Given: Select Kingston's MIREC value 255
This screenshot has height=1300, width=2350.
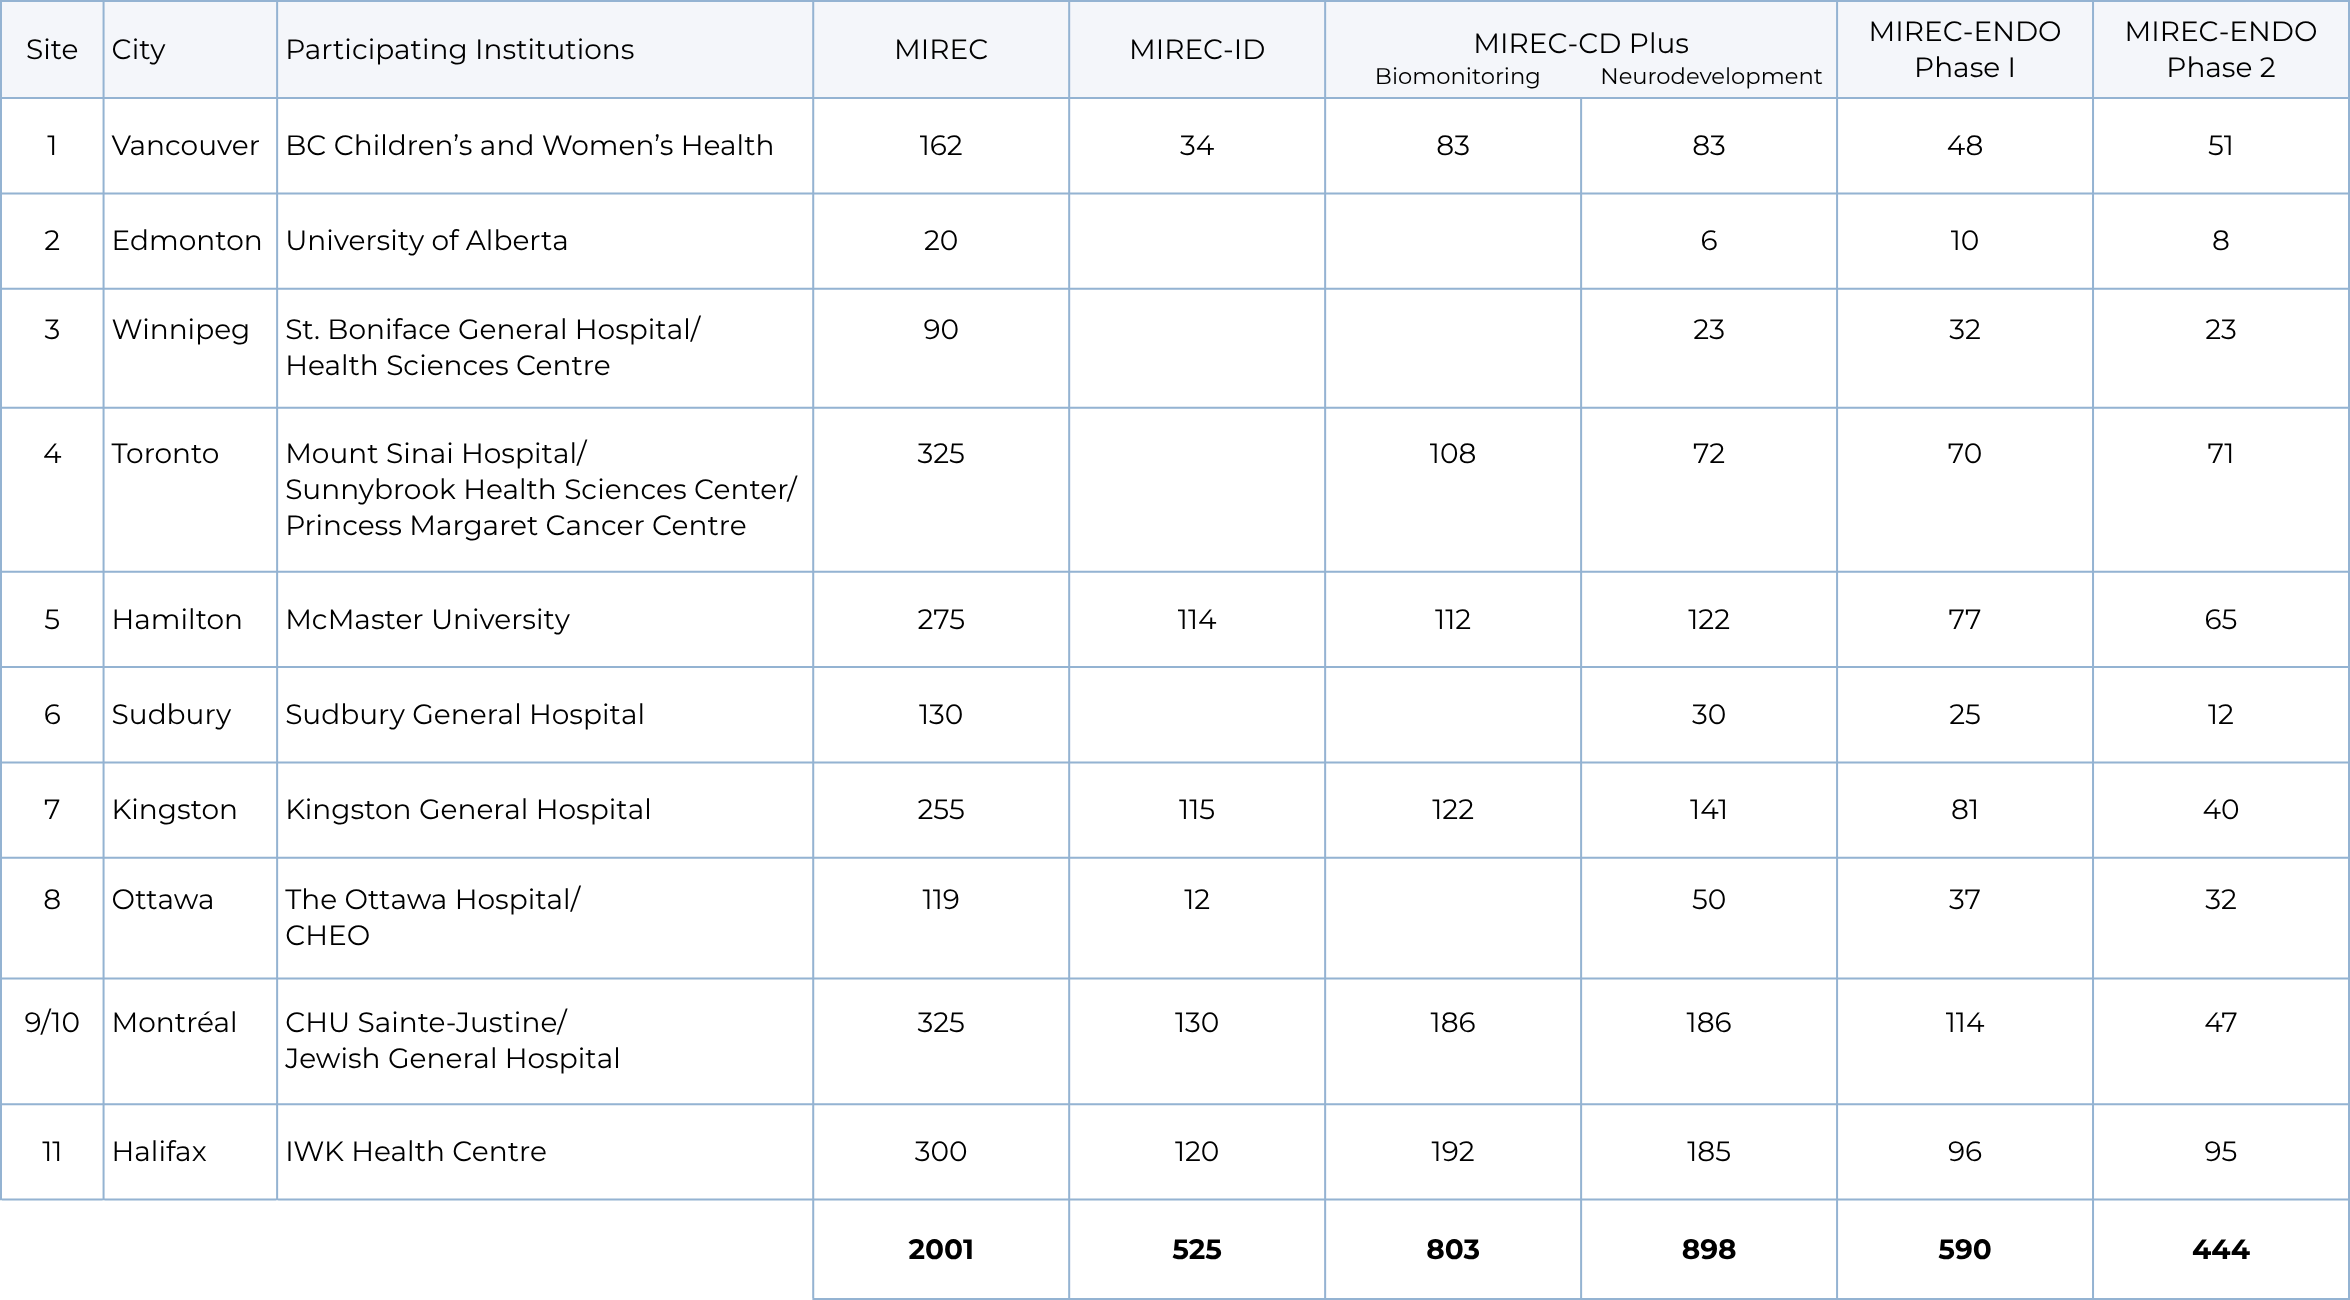Looking at the screenshot, I should (941, 810).
